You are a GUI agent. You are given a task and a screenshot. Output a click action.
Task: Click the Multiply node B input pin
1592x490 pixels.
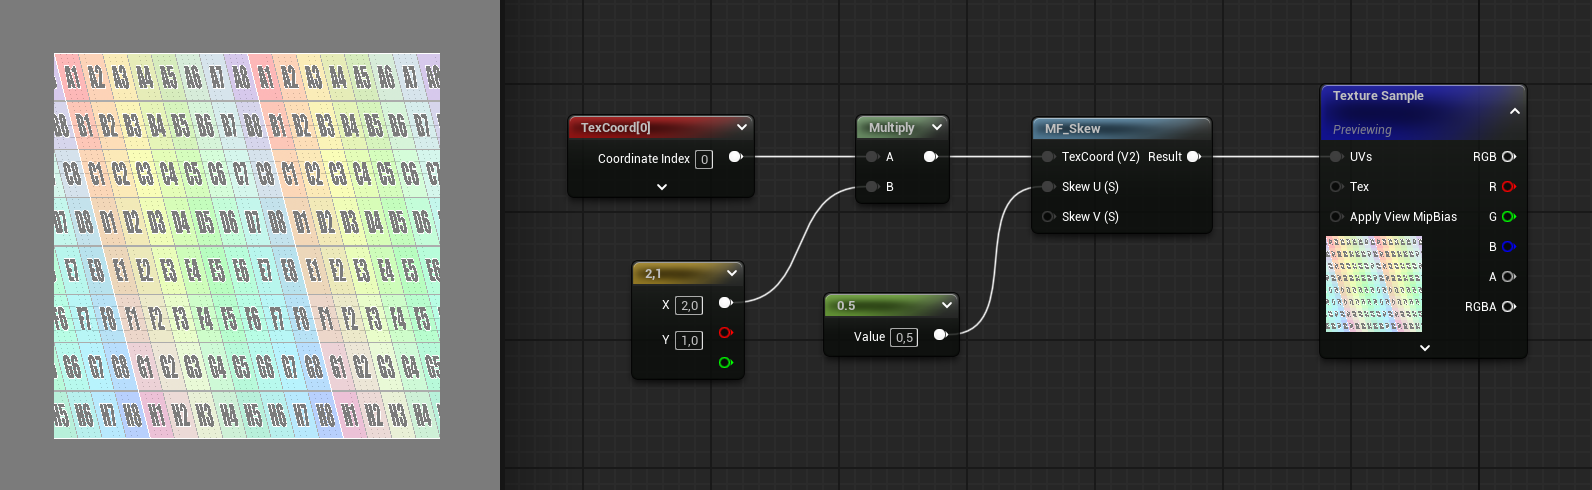[x=872, y=187]
